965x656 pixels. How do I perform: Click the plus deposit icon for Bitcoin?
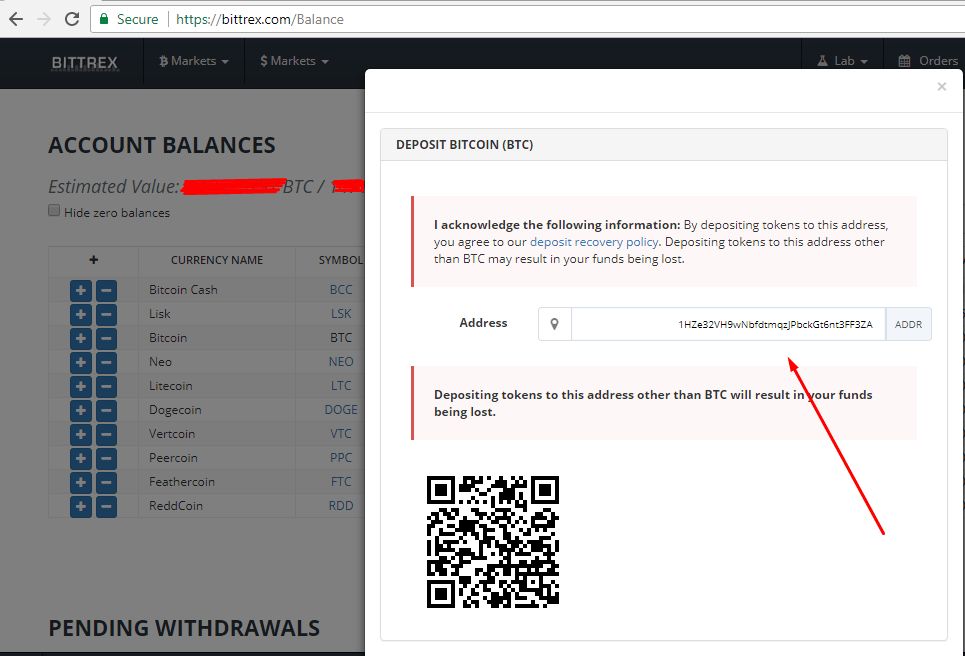pos(81,338)
